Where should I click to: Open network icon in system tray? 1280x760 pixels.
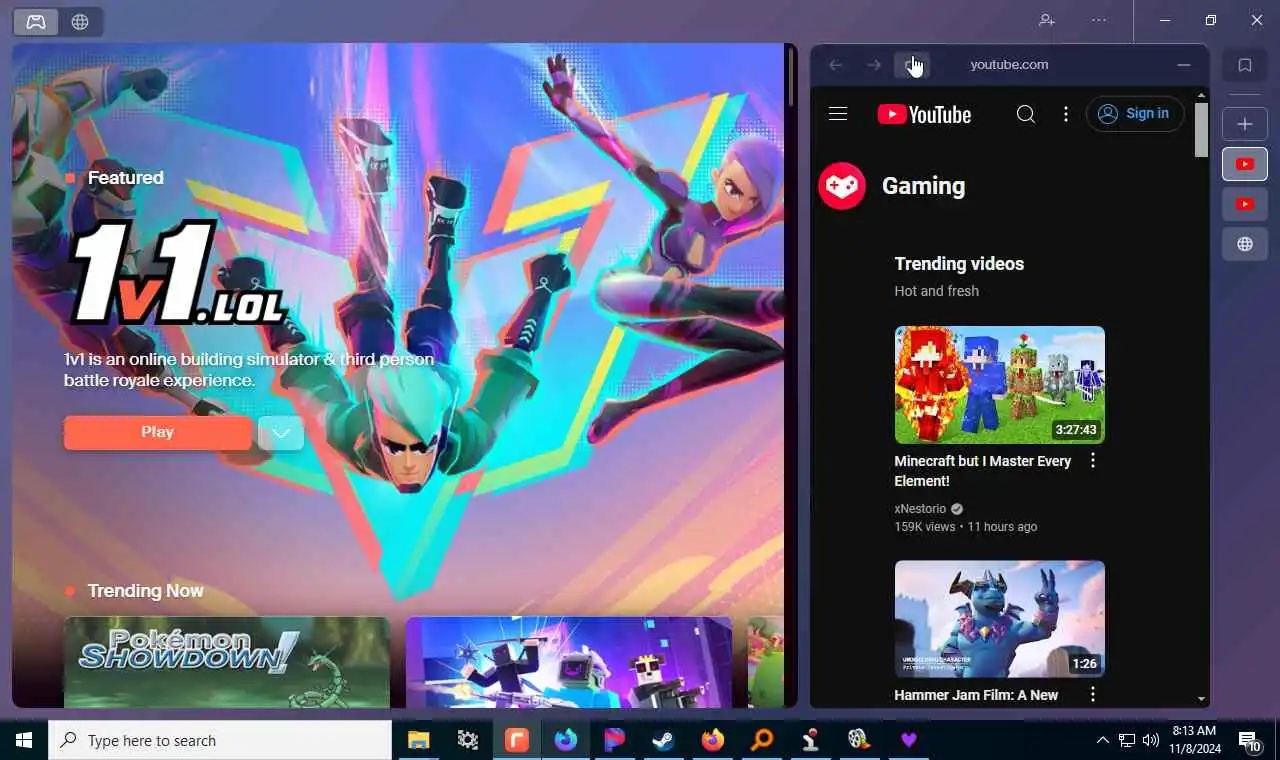click(x=1127, y=740)
